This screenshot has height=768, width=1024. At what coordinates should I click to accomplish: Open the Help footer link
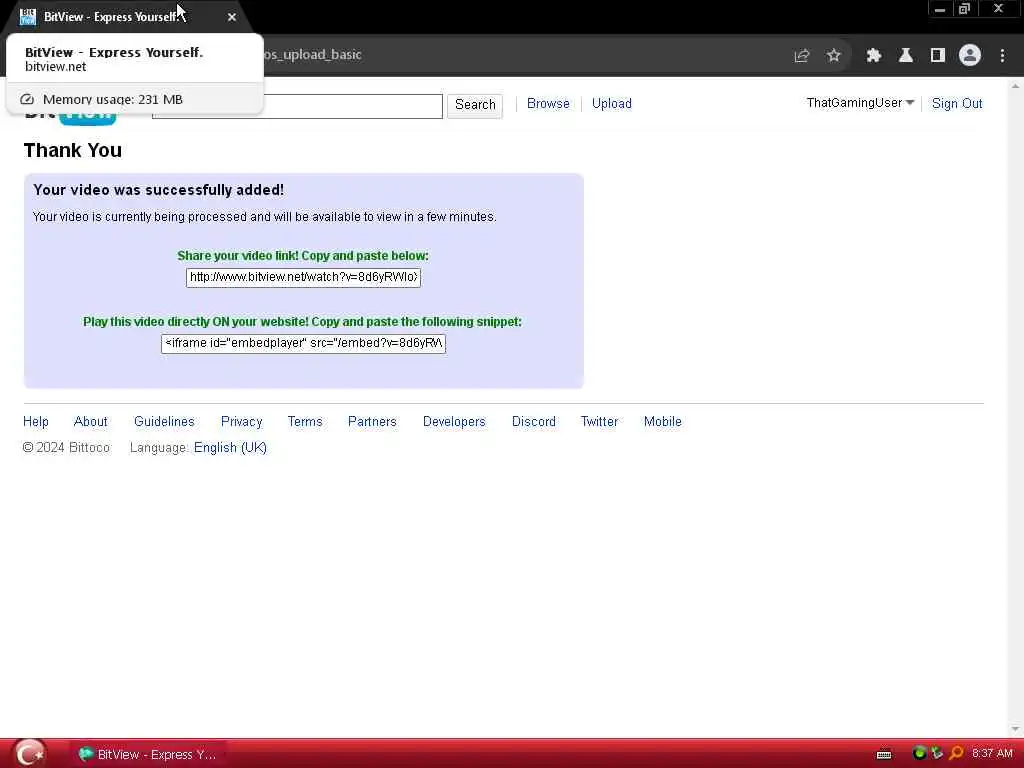[x=35, y=421]
